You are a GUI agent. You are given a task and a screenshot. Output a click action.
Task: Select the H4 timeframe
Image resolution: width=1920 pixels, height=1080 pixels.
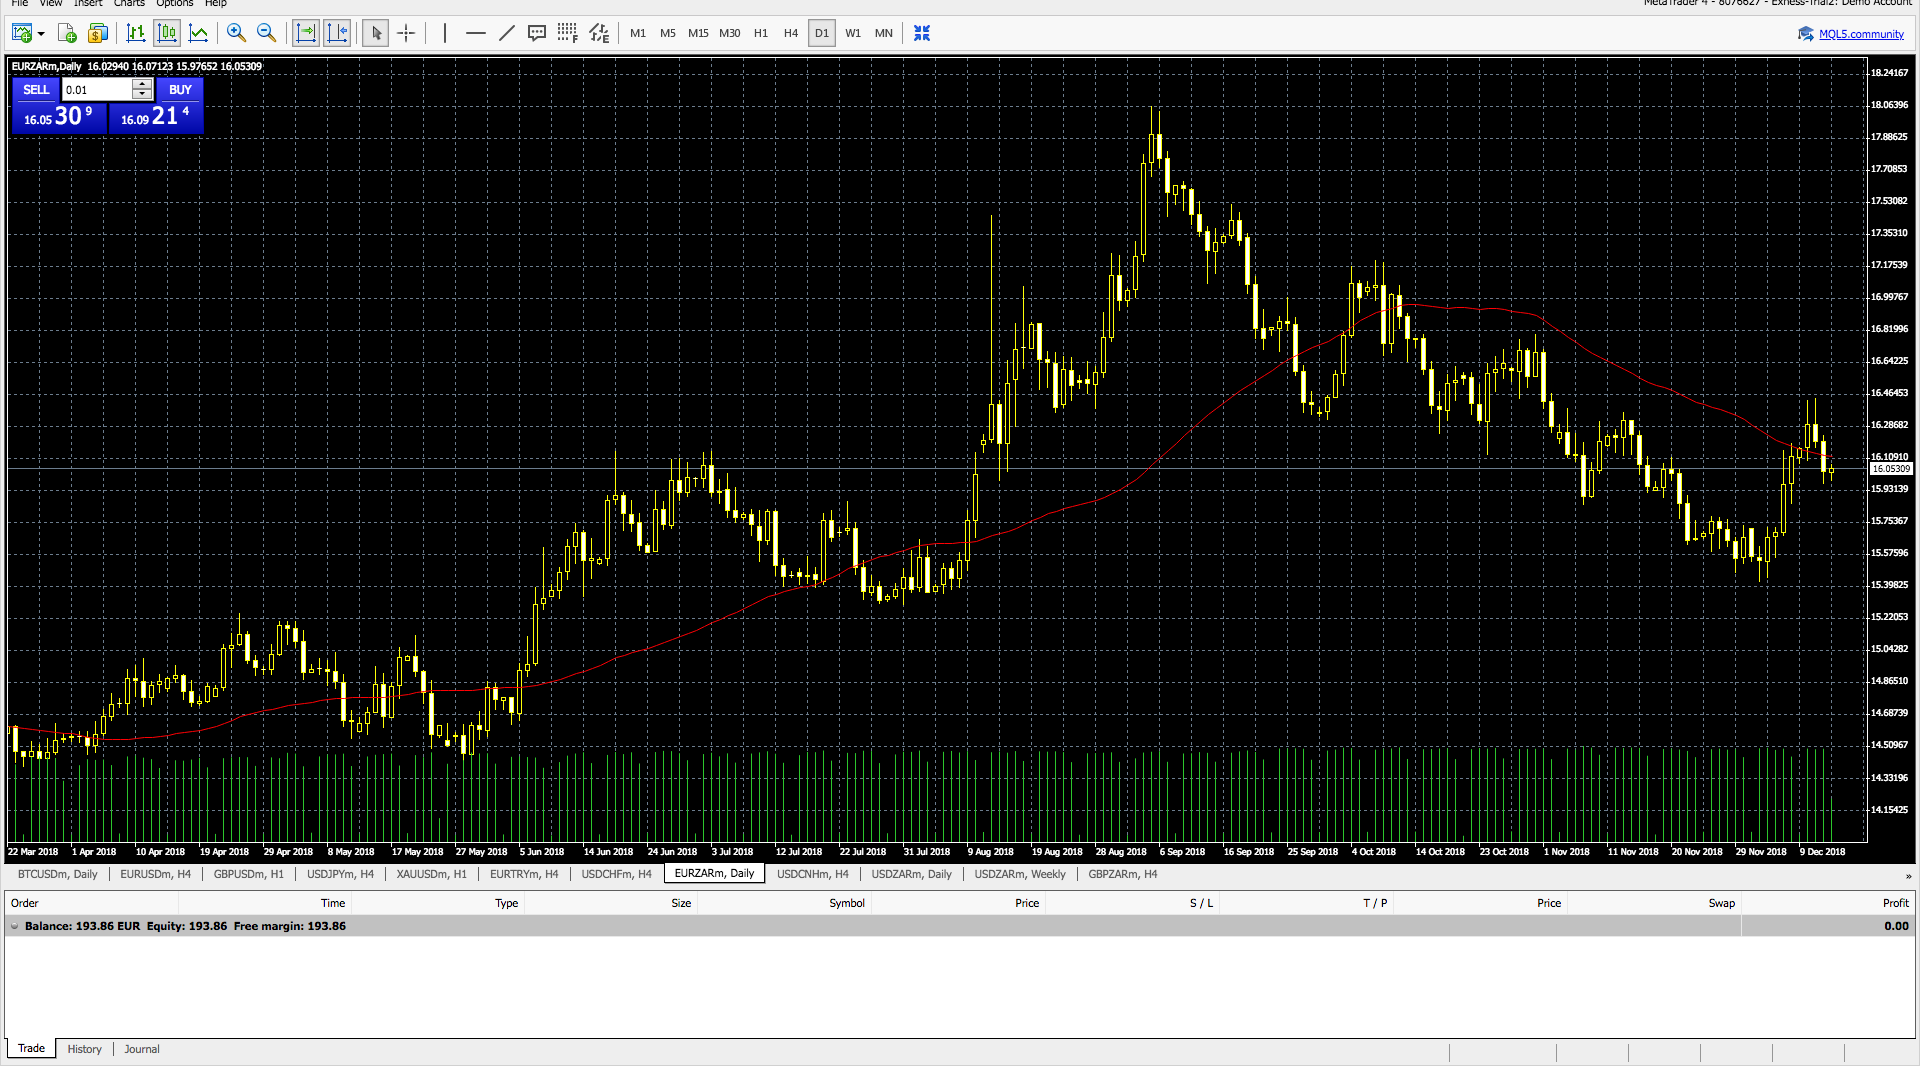point(791,33)
